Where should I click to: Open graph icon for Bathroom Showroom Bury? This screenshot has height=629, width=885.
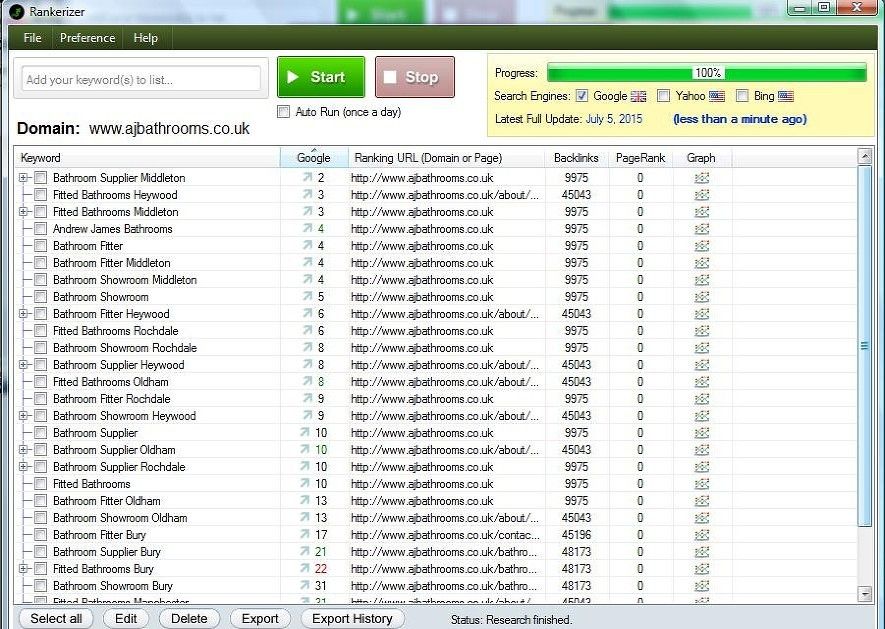click(x=702, y=586)
